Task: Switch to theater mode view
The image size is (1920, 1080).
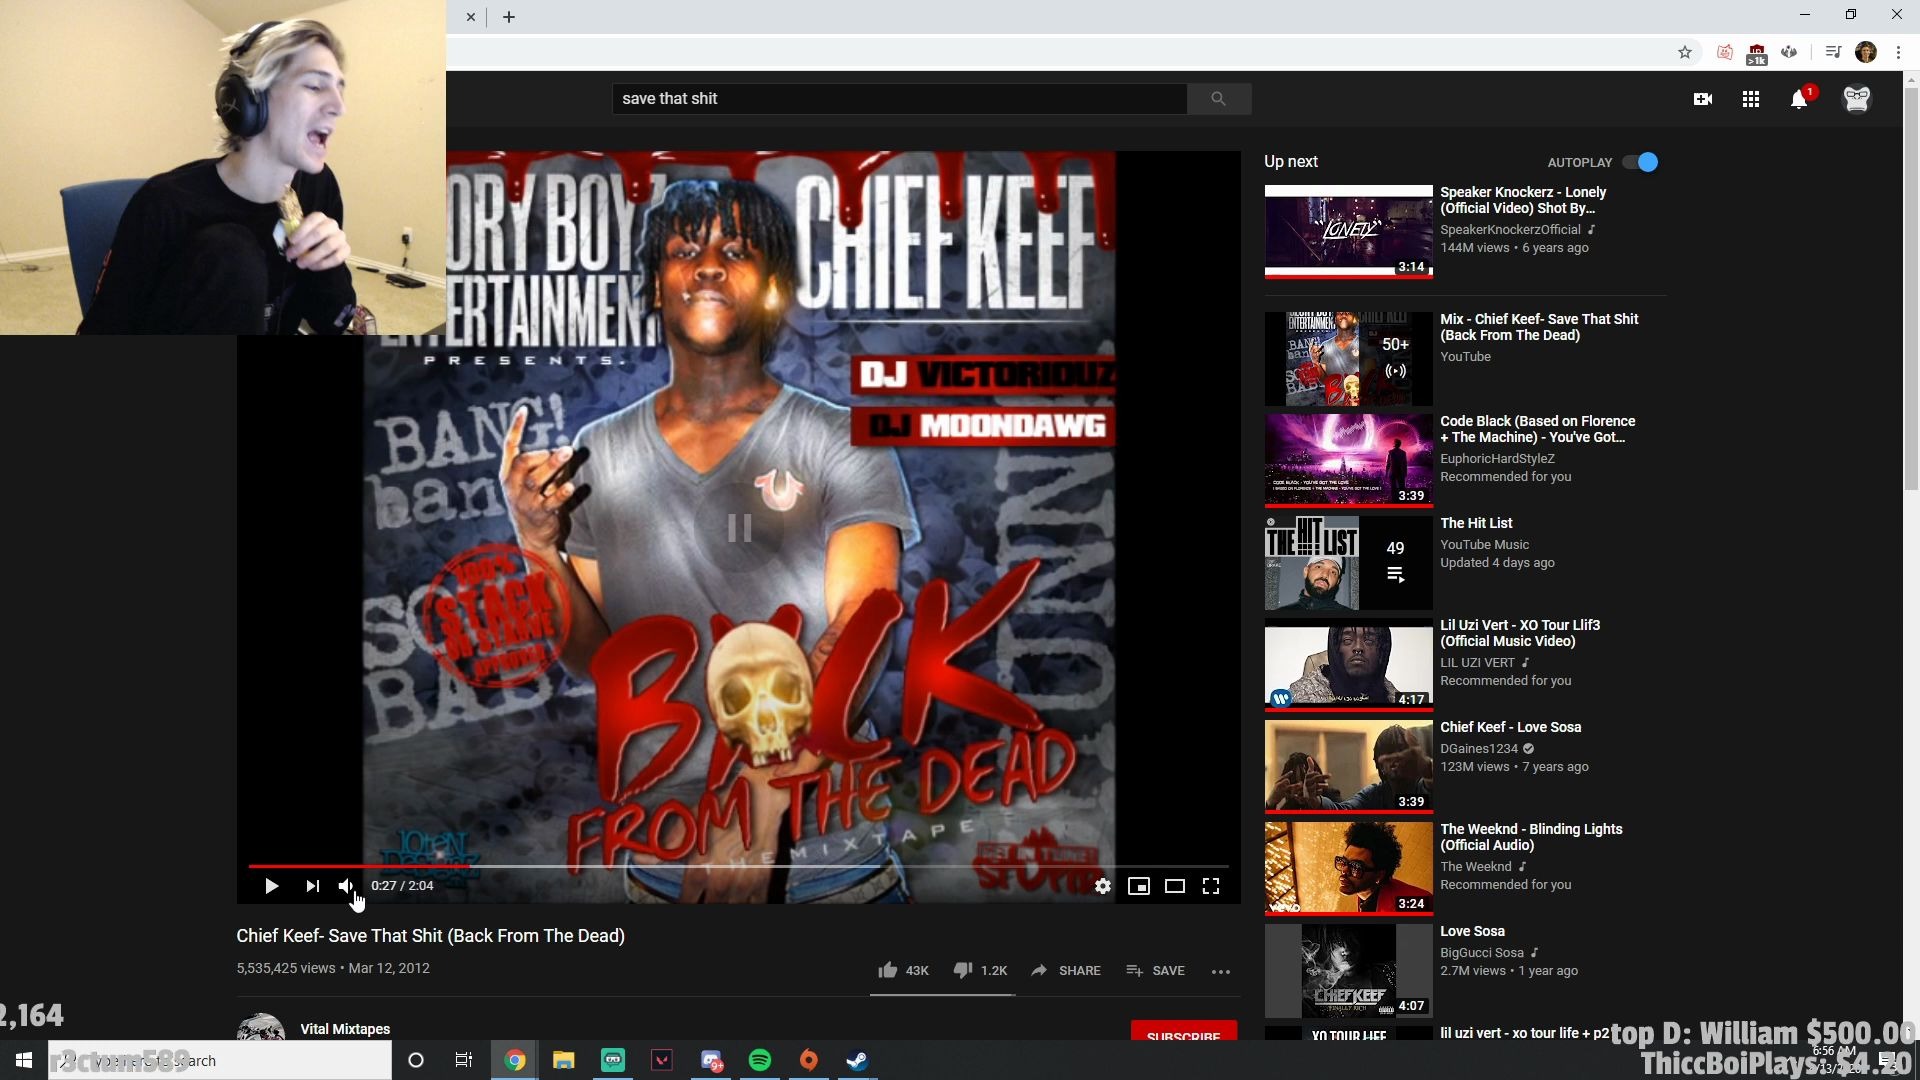Action: (1174, 886)
